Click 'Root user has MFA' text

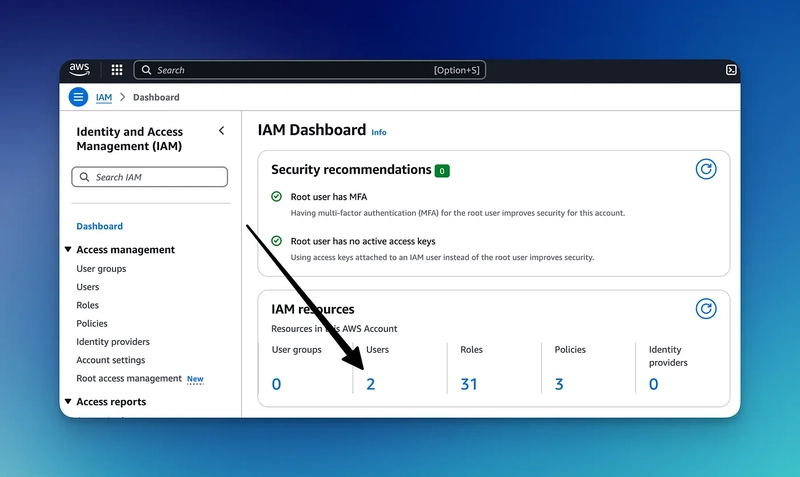point(329,197)
